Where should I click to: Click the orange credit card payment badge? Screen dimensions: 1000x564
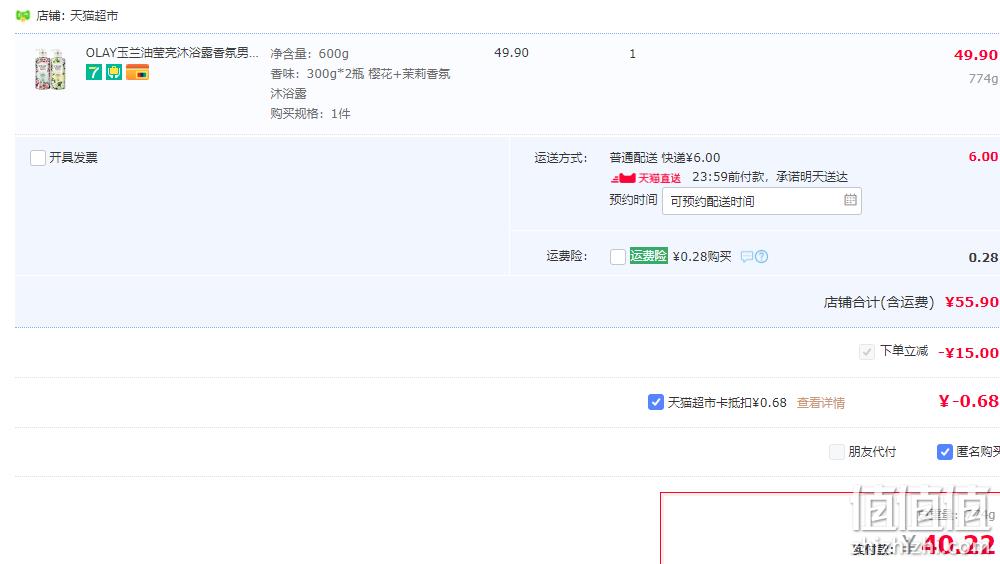coord(137,72)
